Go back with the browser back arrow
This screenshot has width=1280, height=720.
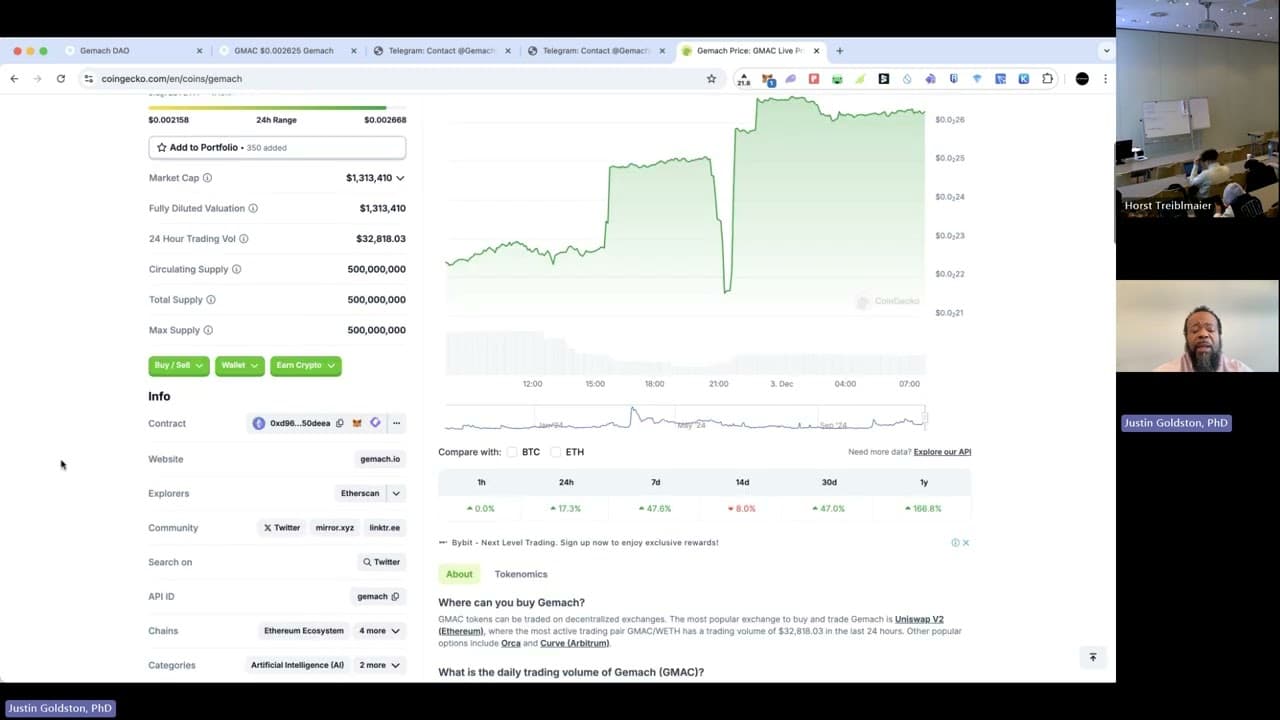coord(14,78)
